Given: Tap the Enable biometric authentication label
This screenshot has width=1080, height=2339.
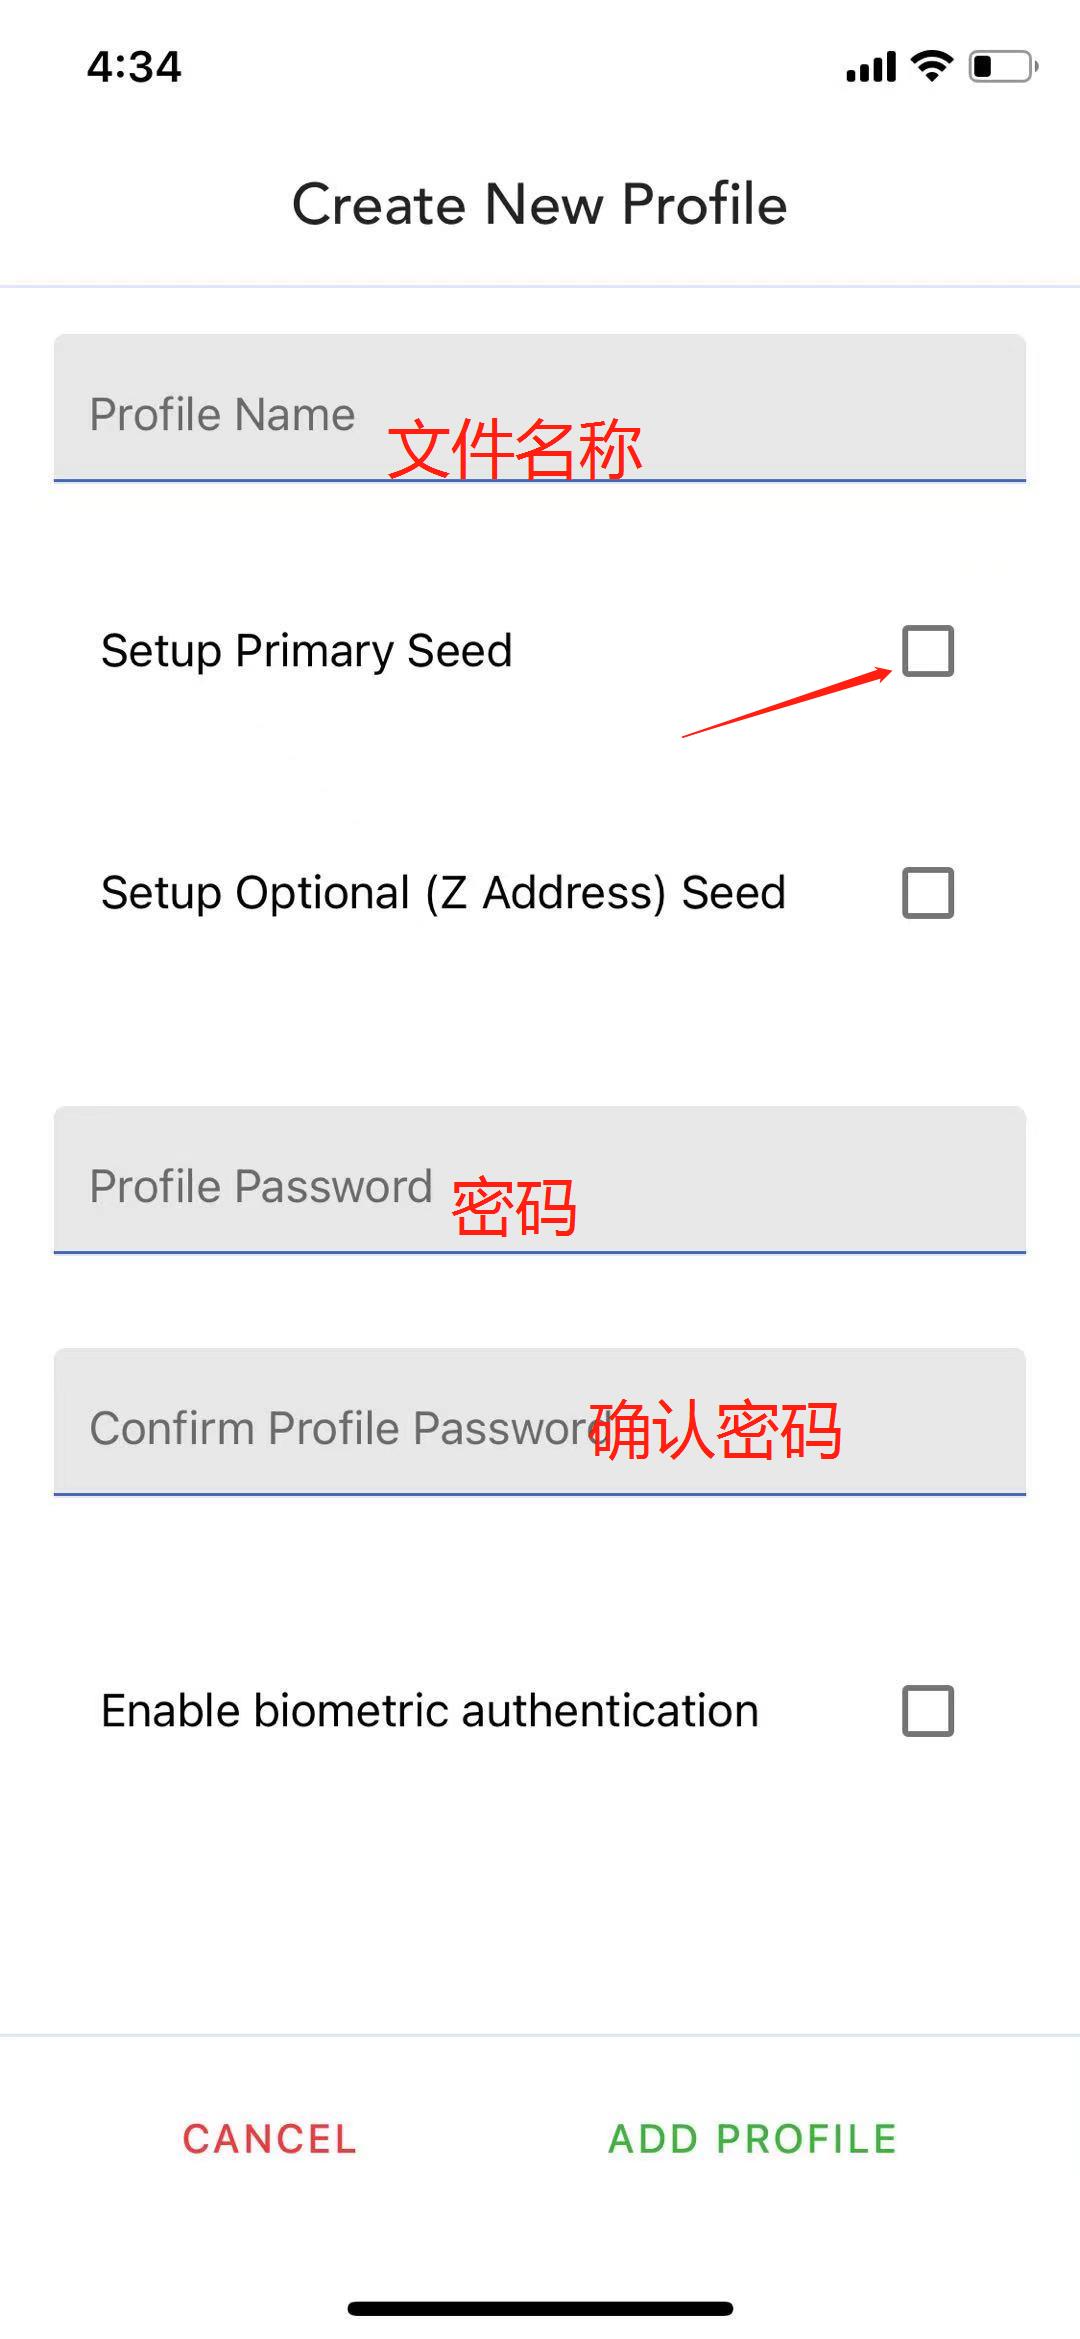Looking at the screenshot, I should click(430, 1711).
